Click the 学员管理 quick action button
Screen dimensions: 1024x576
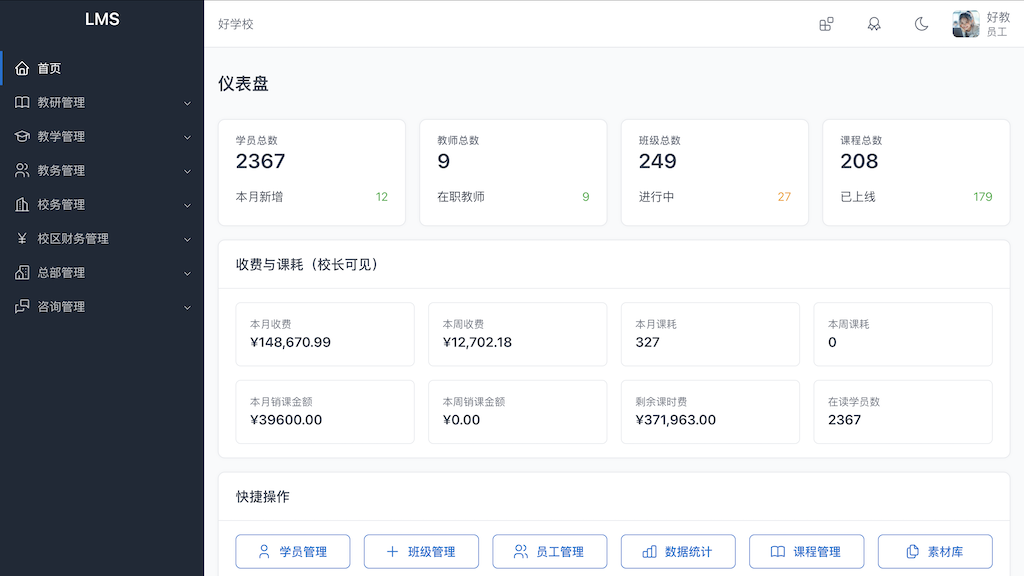[292, 550]
